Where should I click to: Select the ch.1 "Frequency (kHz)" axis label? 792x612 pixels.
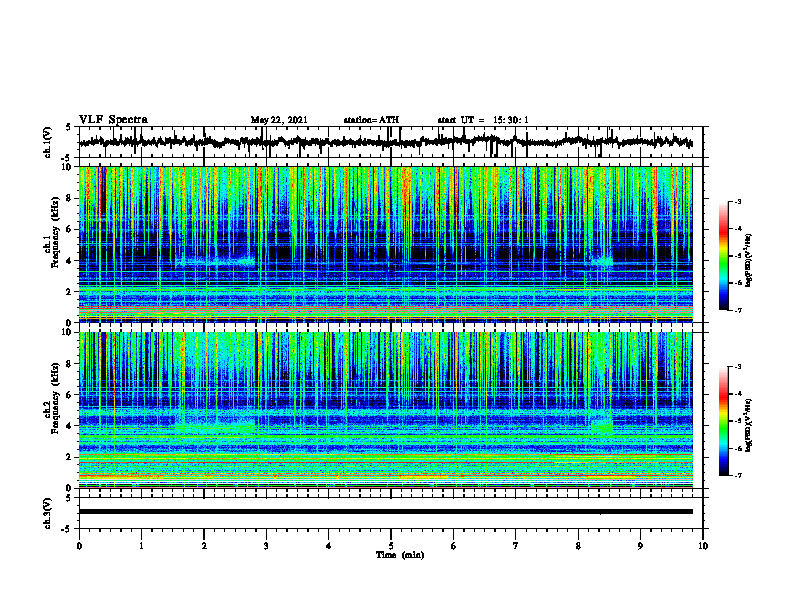click(x=55, y=232)
